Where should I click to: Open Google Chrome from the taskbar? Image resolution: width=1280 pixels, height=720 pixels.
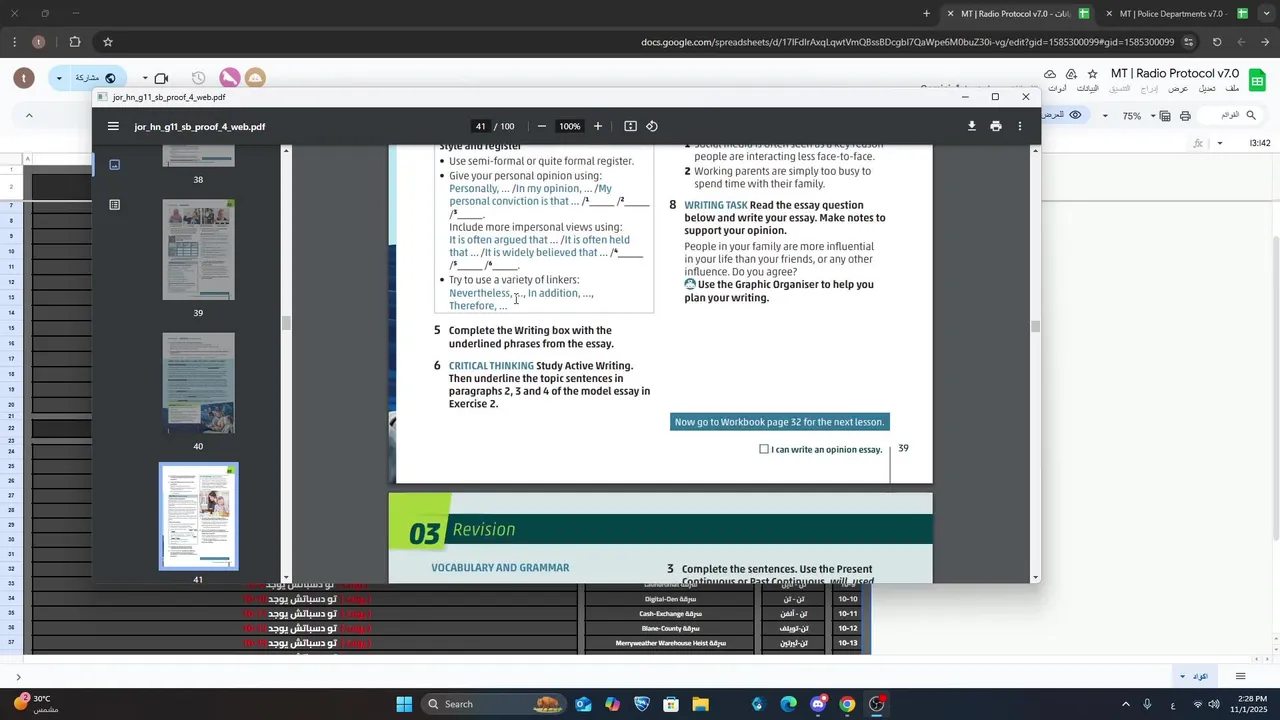point(847,704)
